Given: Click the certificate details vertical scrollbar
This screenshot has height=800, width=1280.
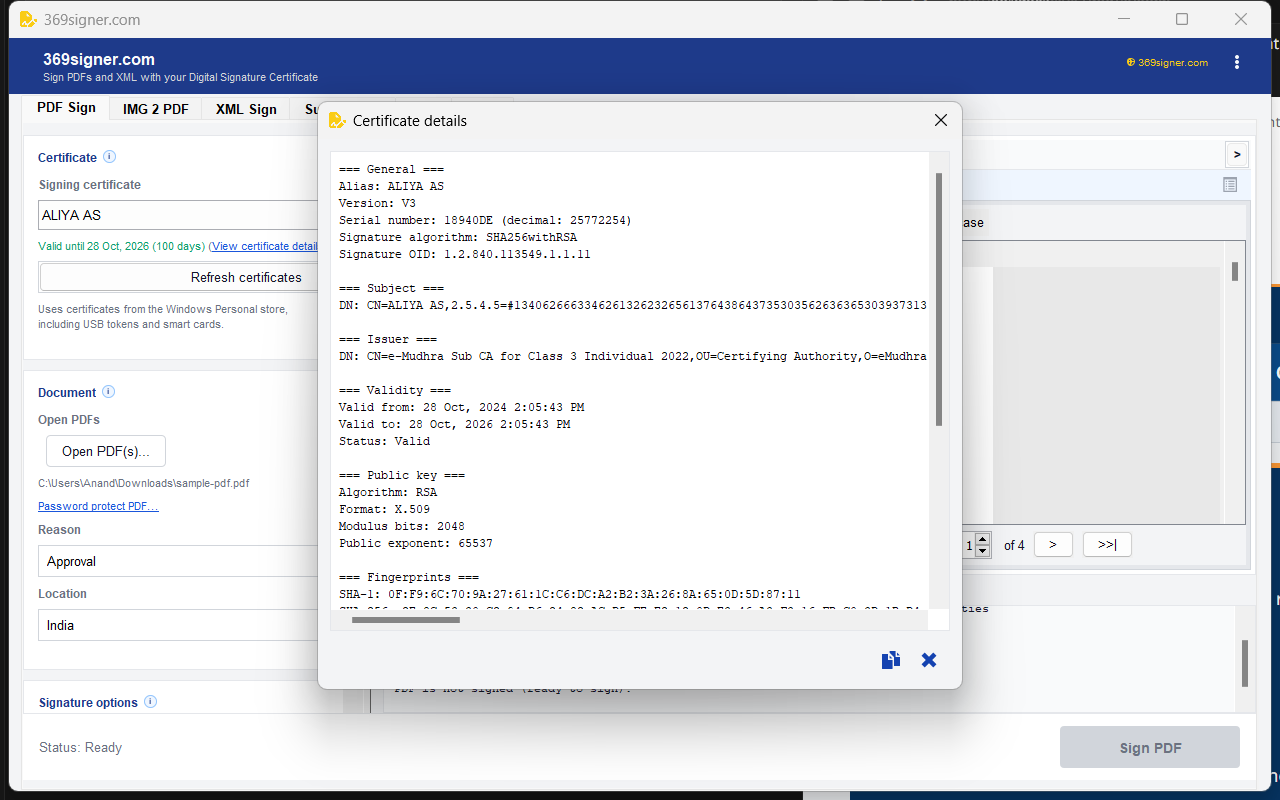Looking at the screenshot, I should 939,299.
